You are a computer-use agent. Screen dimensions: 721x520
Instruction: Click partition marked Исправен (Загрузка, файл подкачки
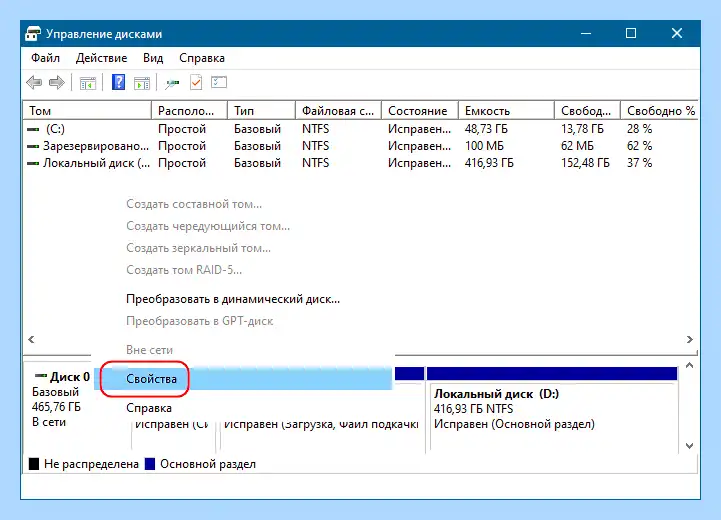click(321, 424)
